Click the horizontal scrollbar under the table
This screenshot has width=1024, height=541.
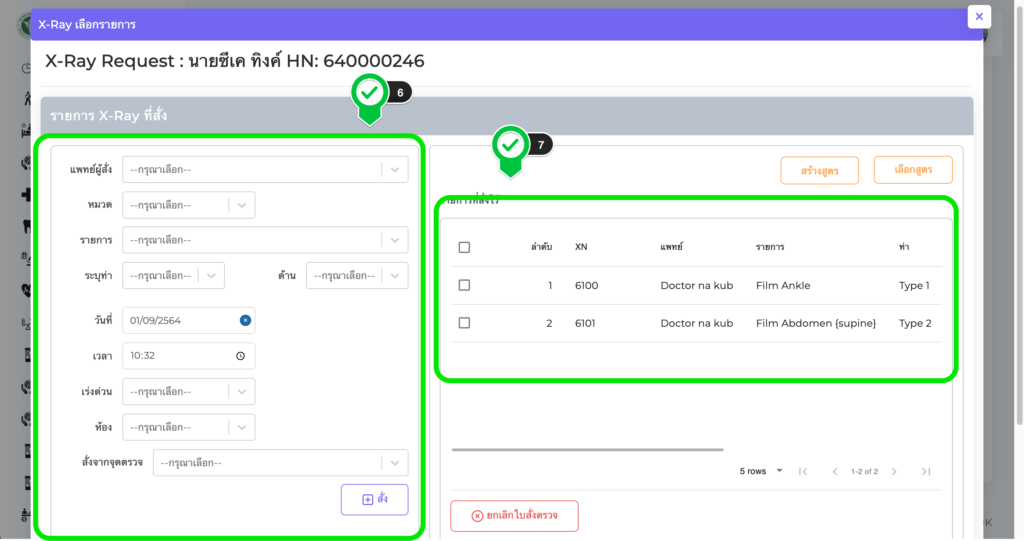tap(587, 450)
